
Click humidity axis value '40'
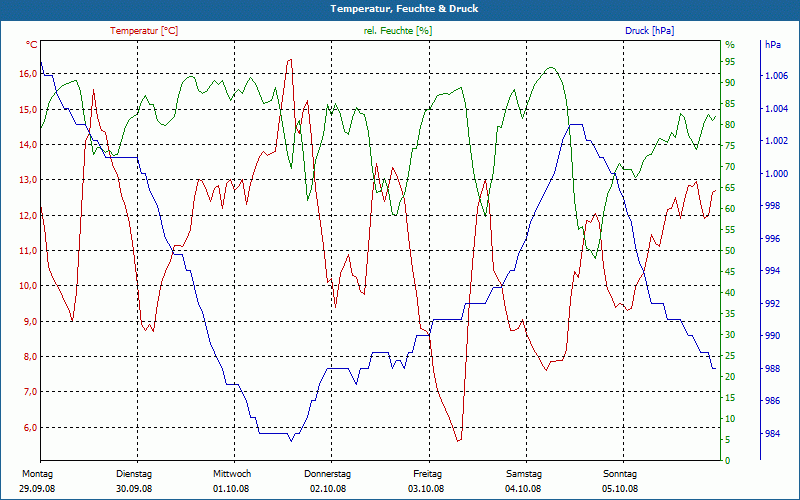click(731, 293)
